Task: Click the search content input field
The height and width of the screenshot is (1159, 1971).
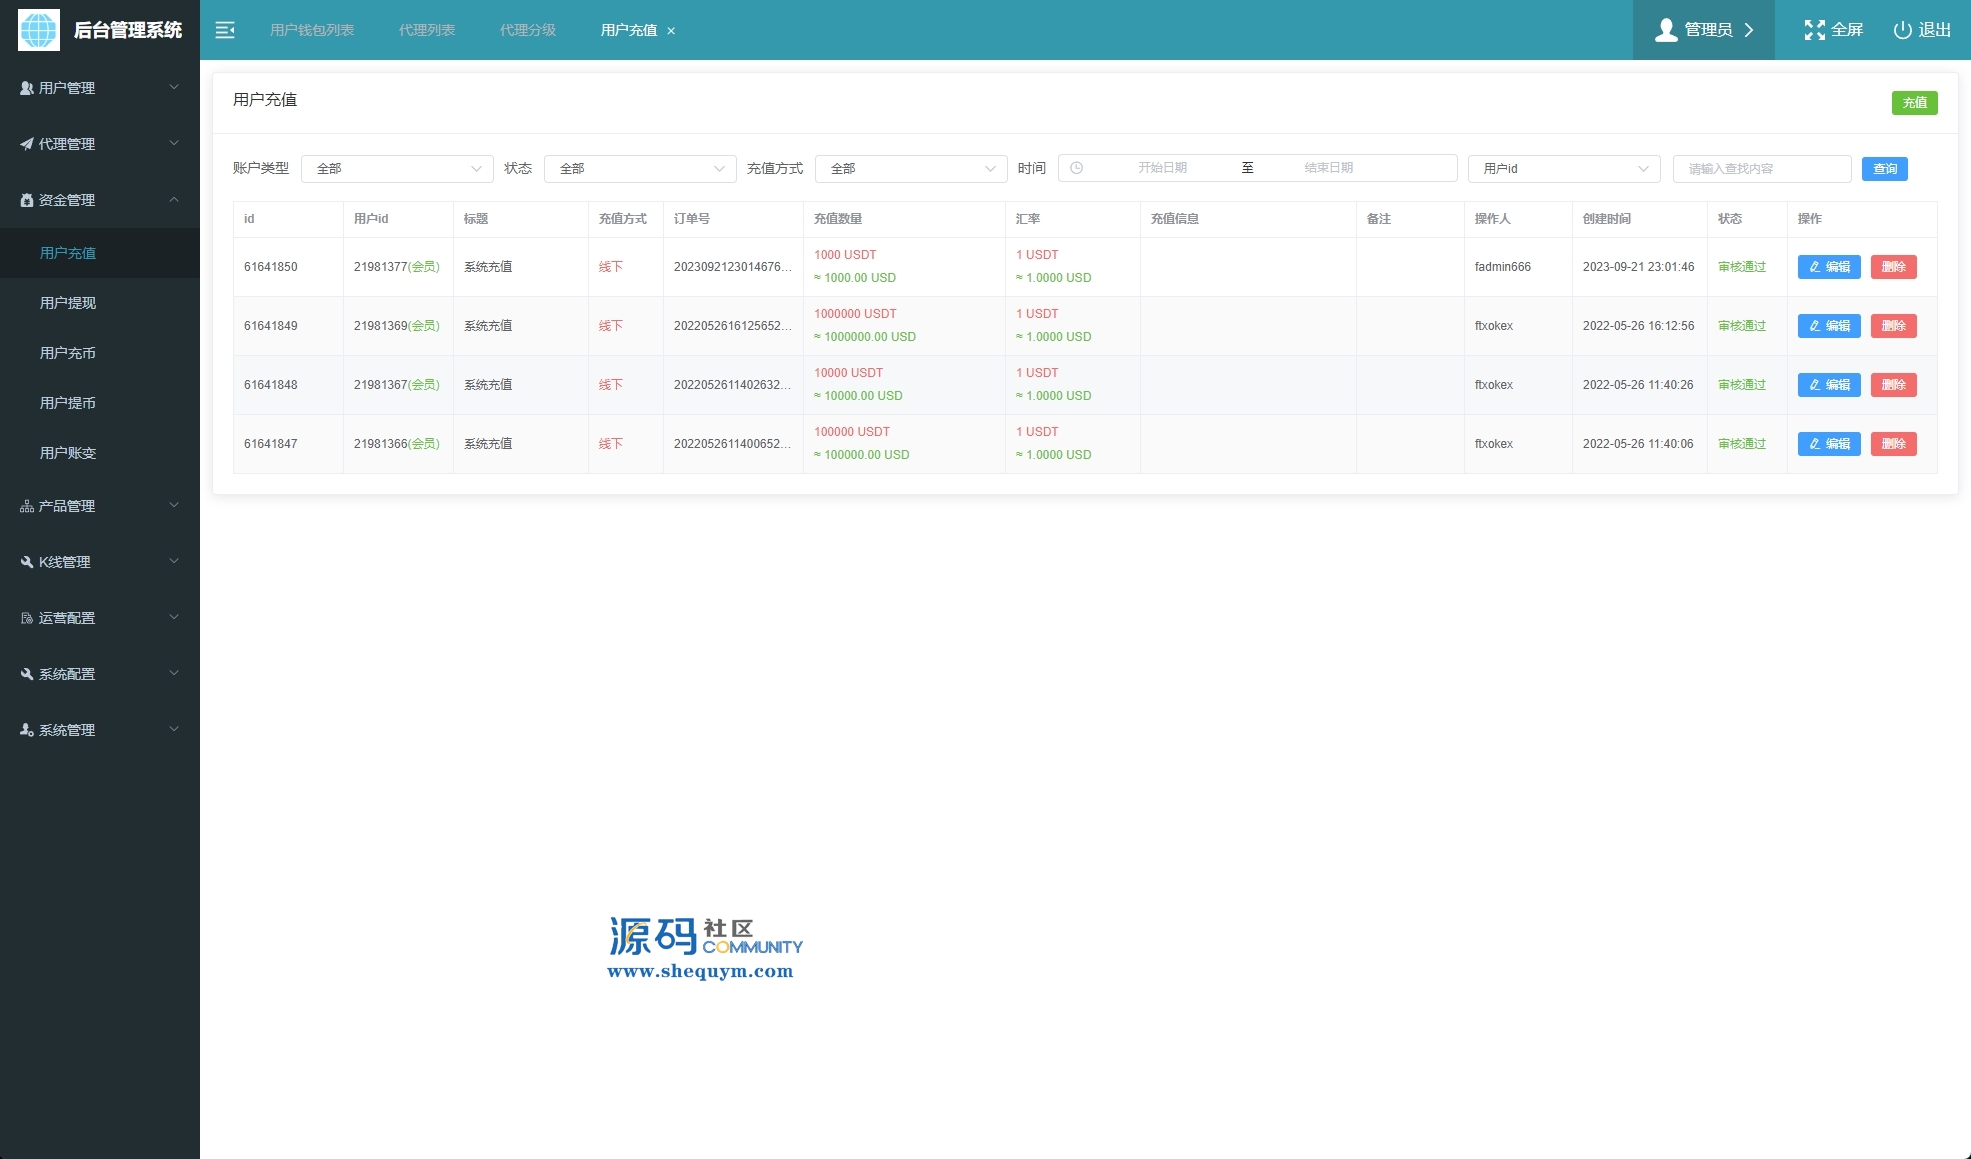Action: [x=1761, y=168]
